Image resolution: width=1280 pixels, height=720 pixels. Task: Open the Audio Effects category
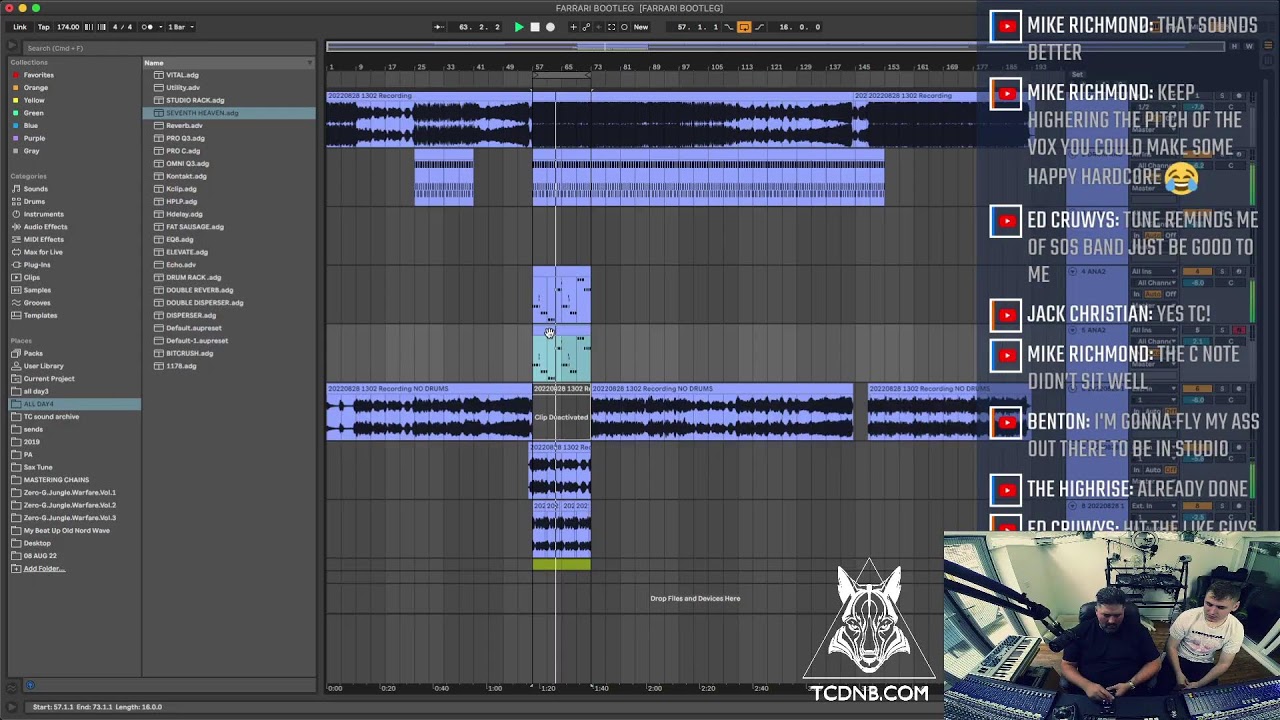pyautogui.click(x=46, y=227)
